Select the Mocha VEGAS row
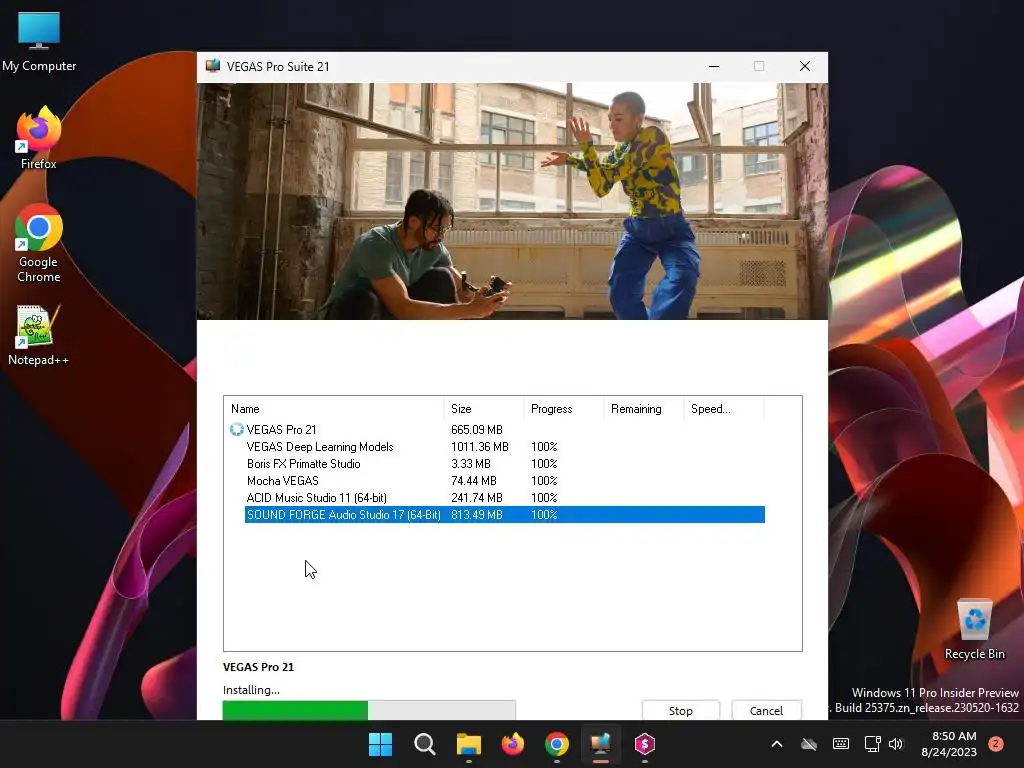 (x=504, y=481)
